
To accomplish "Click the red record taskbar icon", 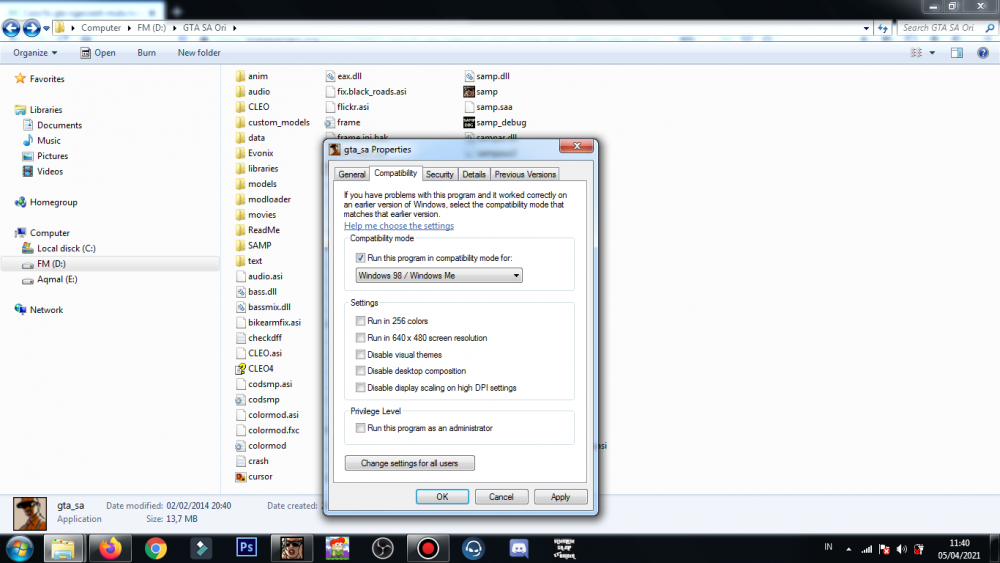I will [x=428, y=548].
